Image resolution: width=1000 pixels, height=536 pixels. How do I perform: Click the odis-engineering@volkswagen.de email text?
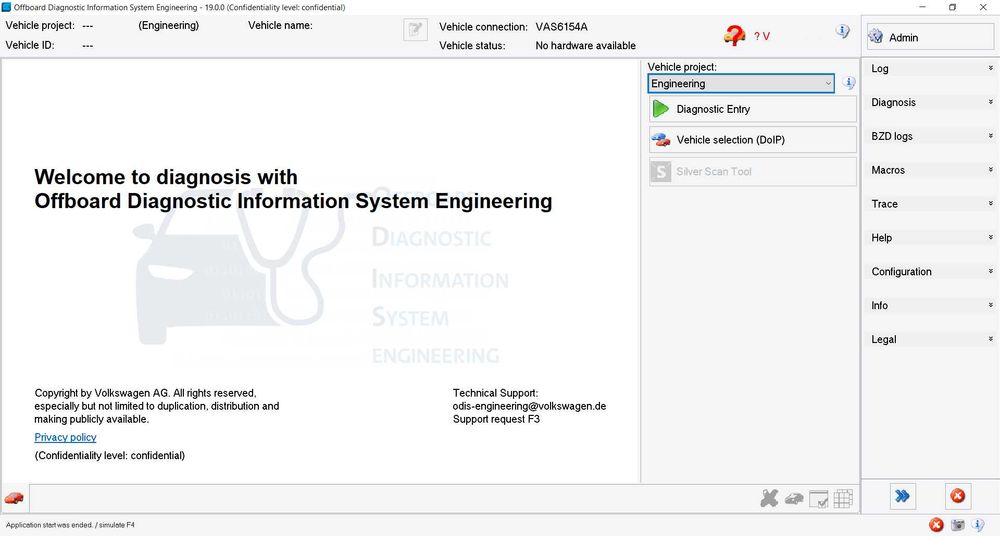[529, 406]
